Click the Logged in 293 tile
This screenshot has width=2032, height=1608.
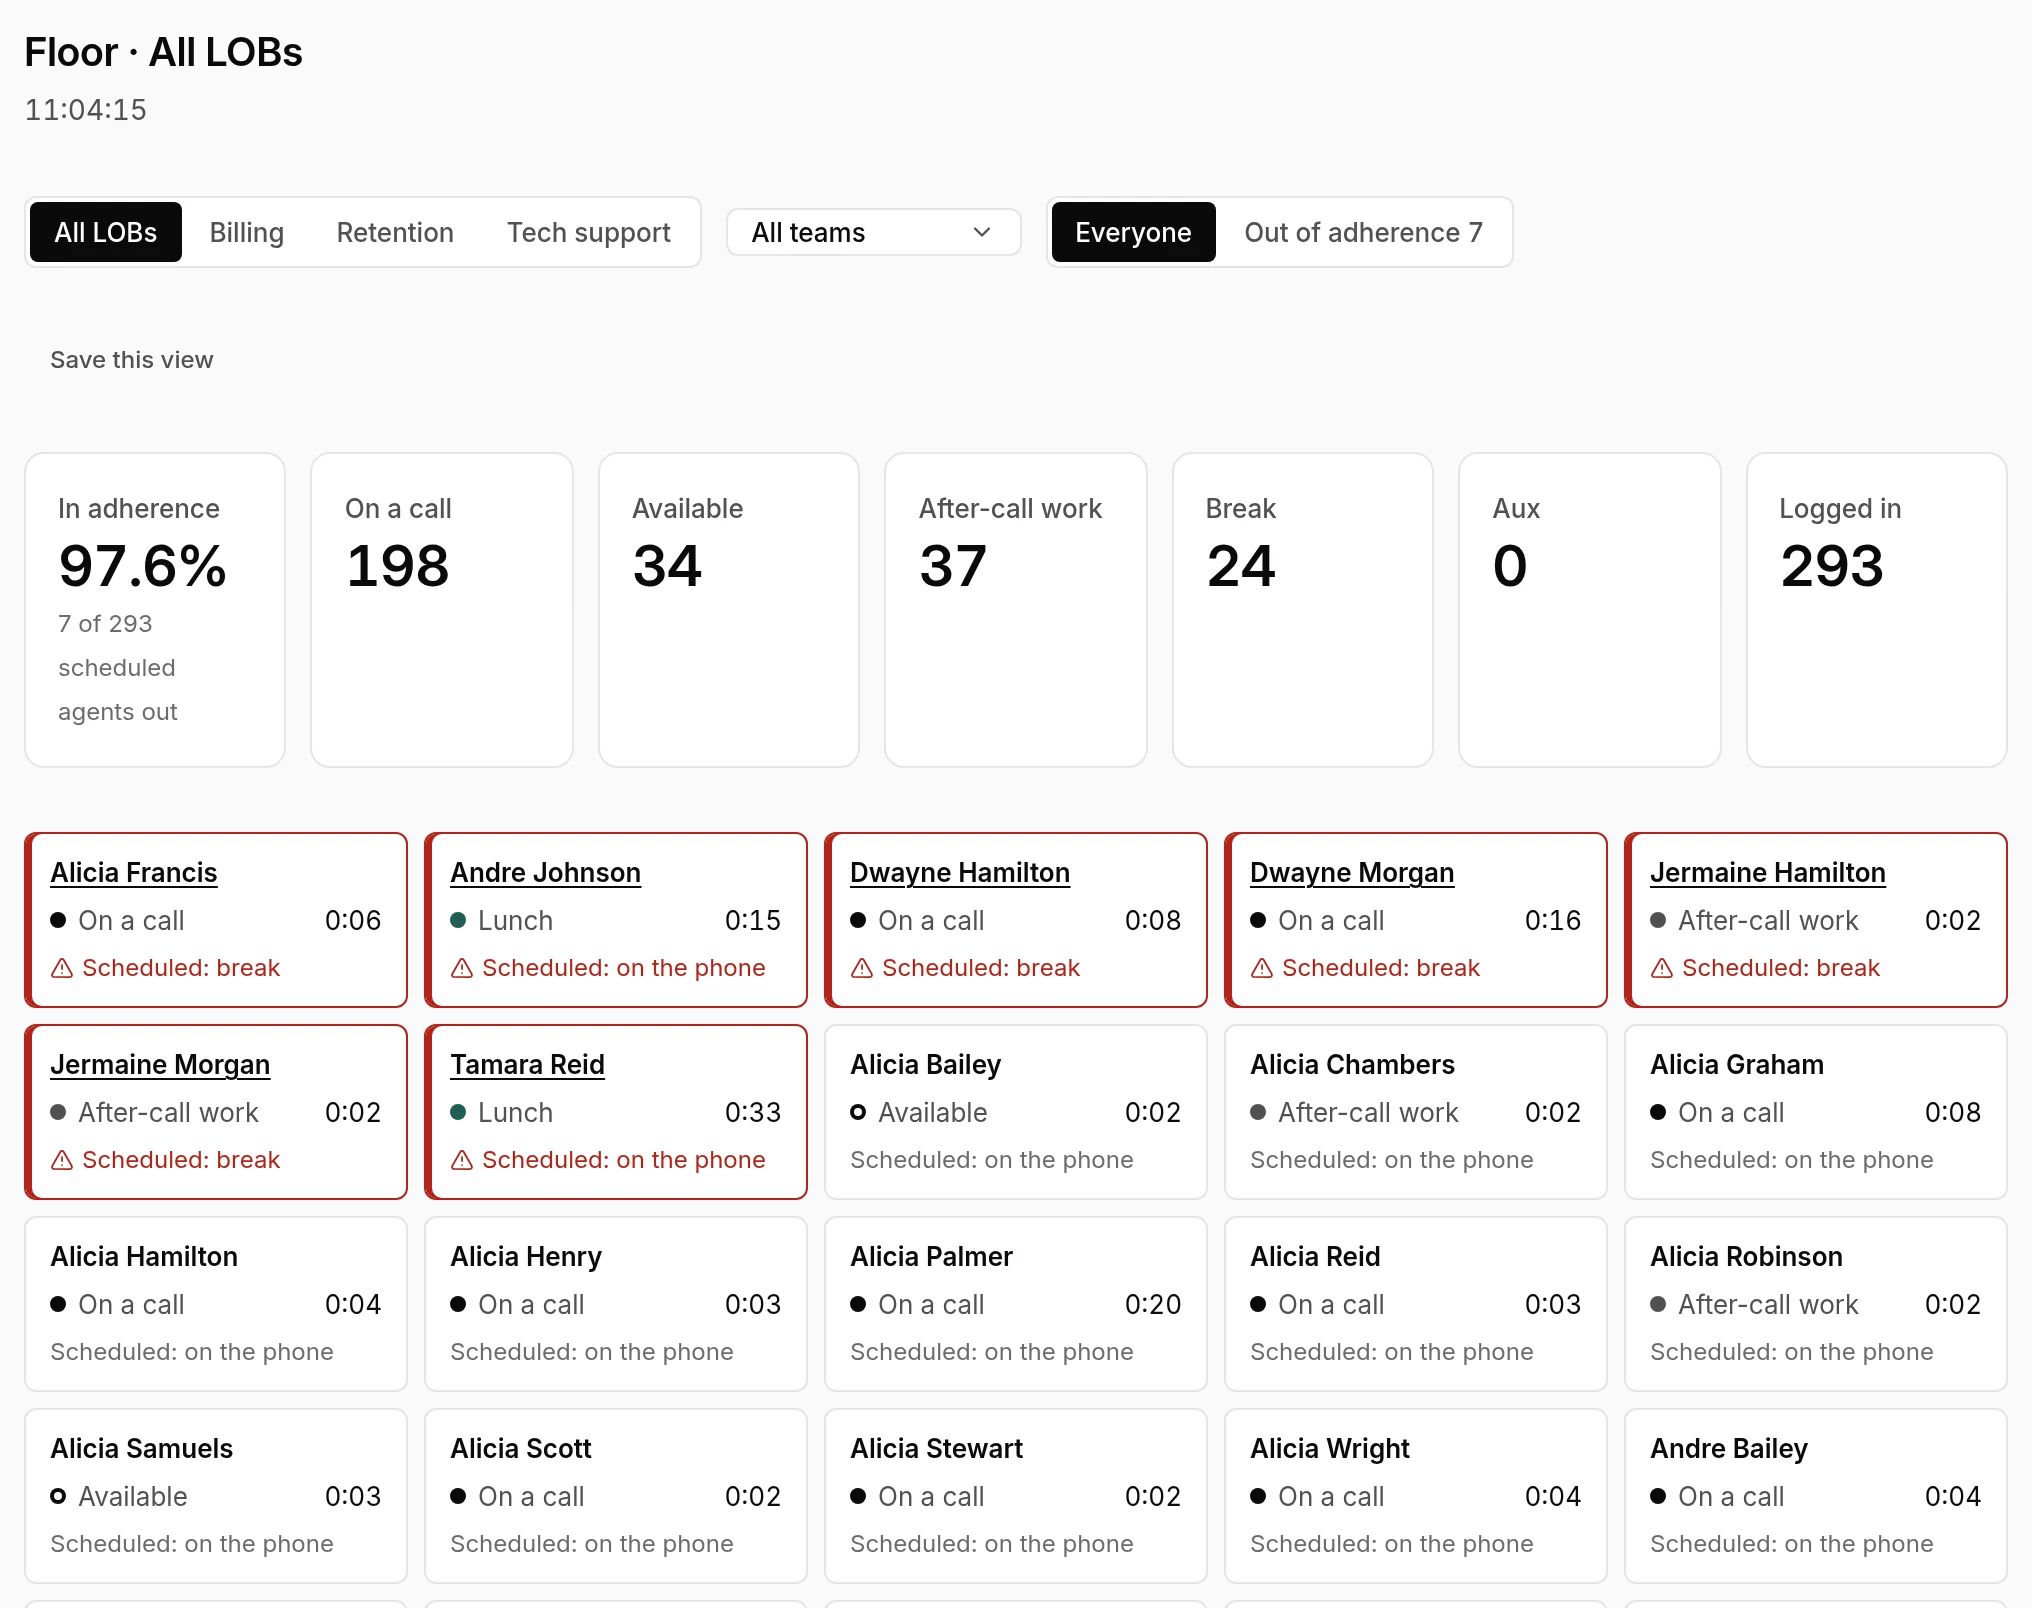click(x=1877, y=610)
